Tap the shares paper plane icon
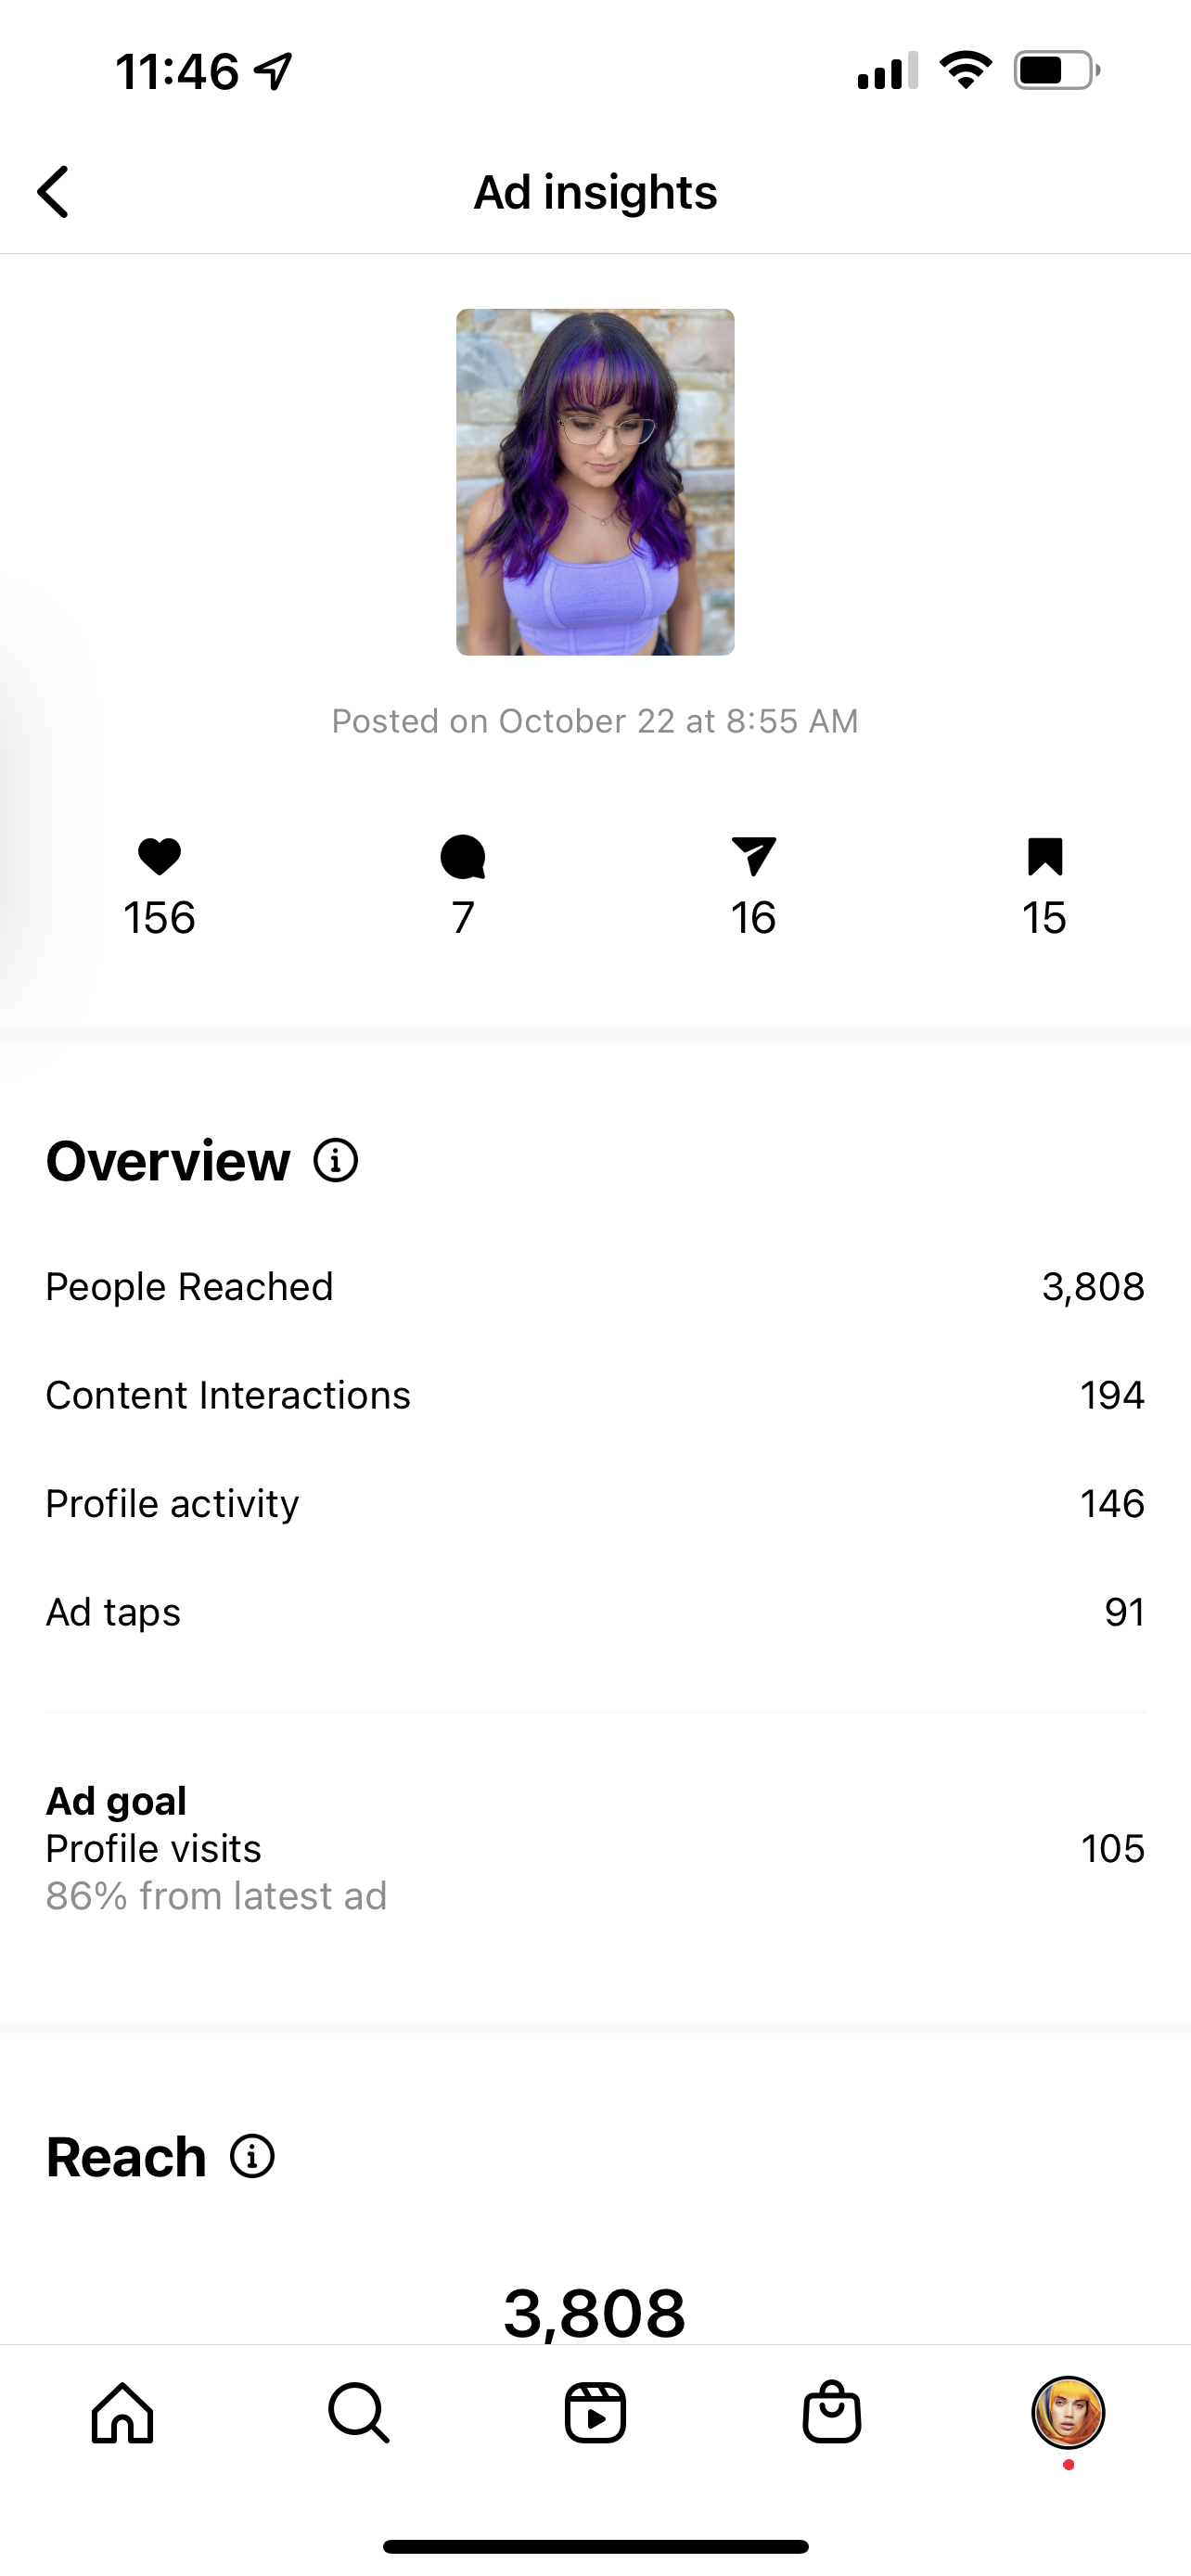This screenshot has width=1191, height=2576. (753, 857)
